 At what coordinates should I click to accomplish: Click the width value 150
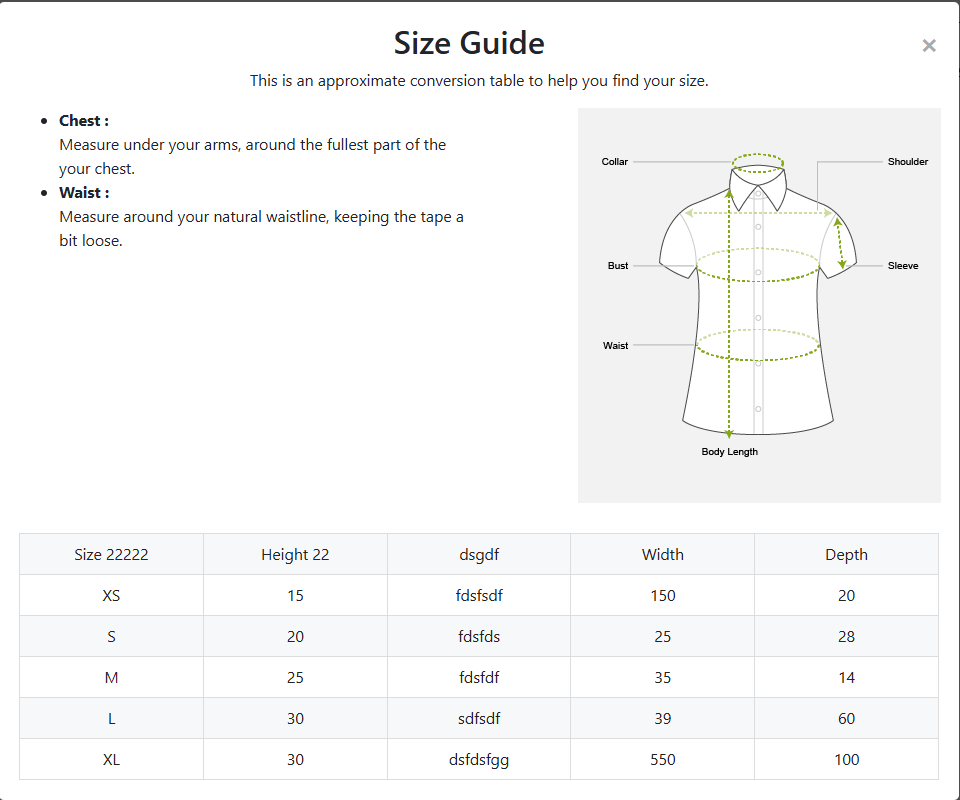(x=662, y=595)
